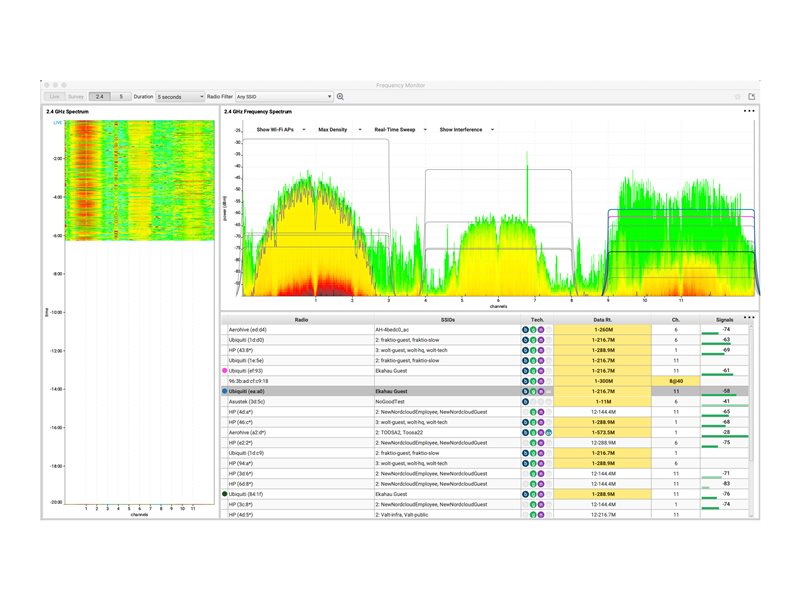800x600 pixels.
Task: Click the magnifier search icon beside Radio Filter
Action: pyautogui.click(x=340, y=97)
